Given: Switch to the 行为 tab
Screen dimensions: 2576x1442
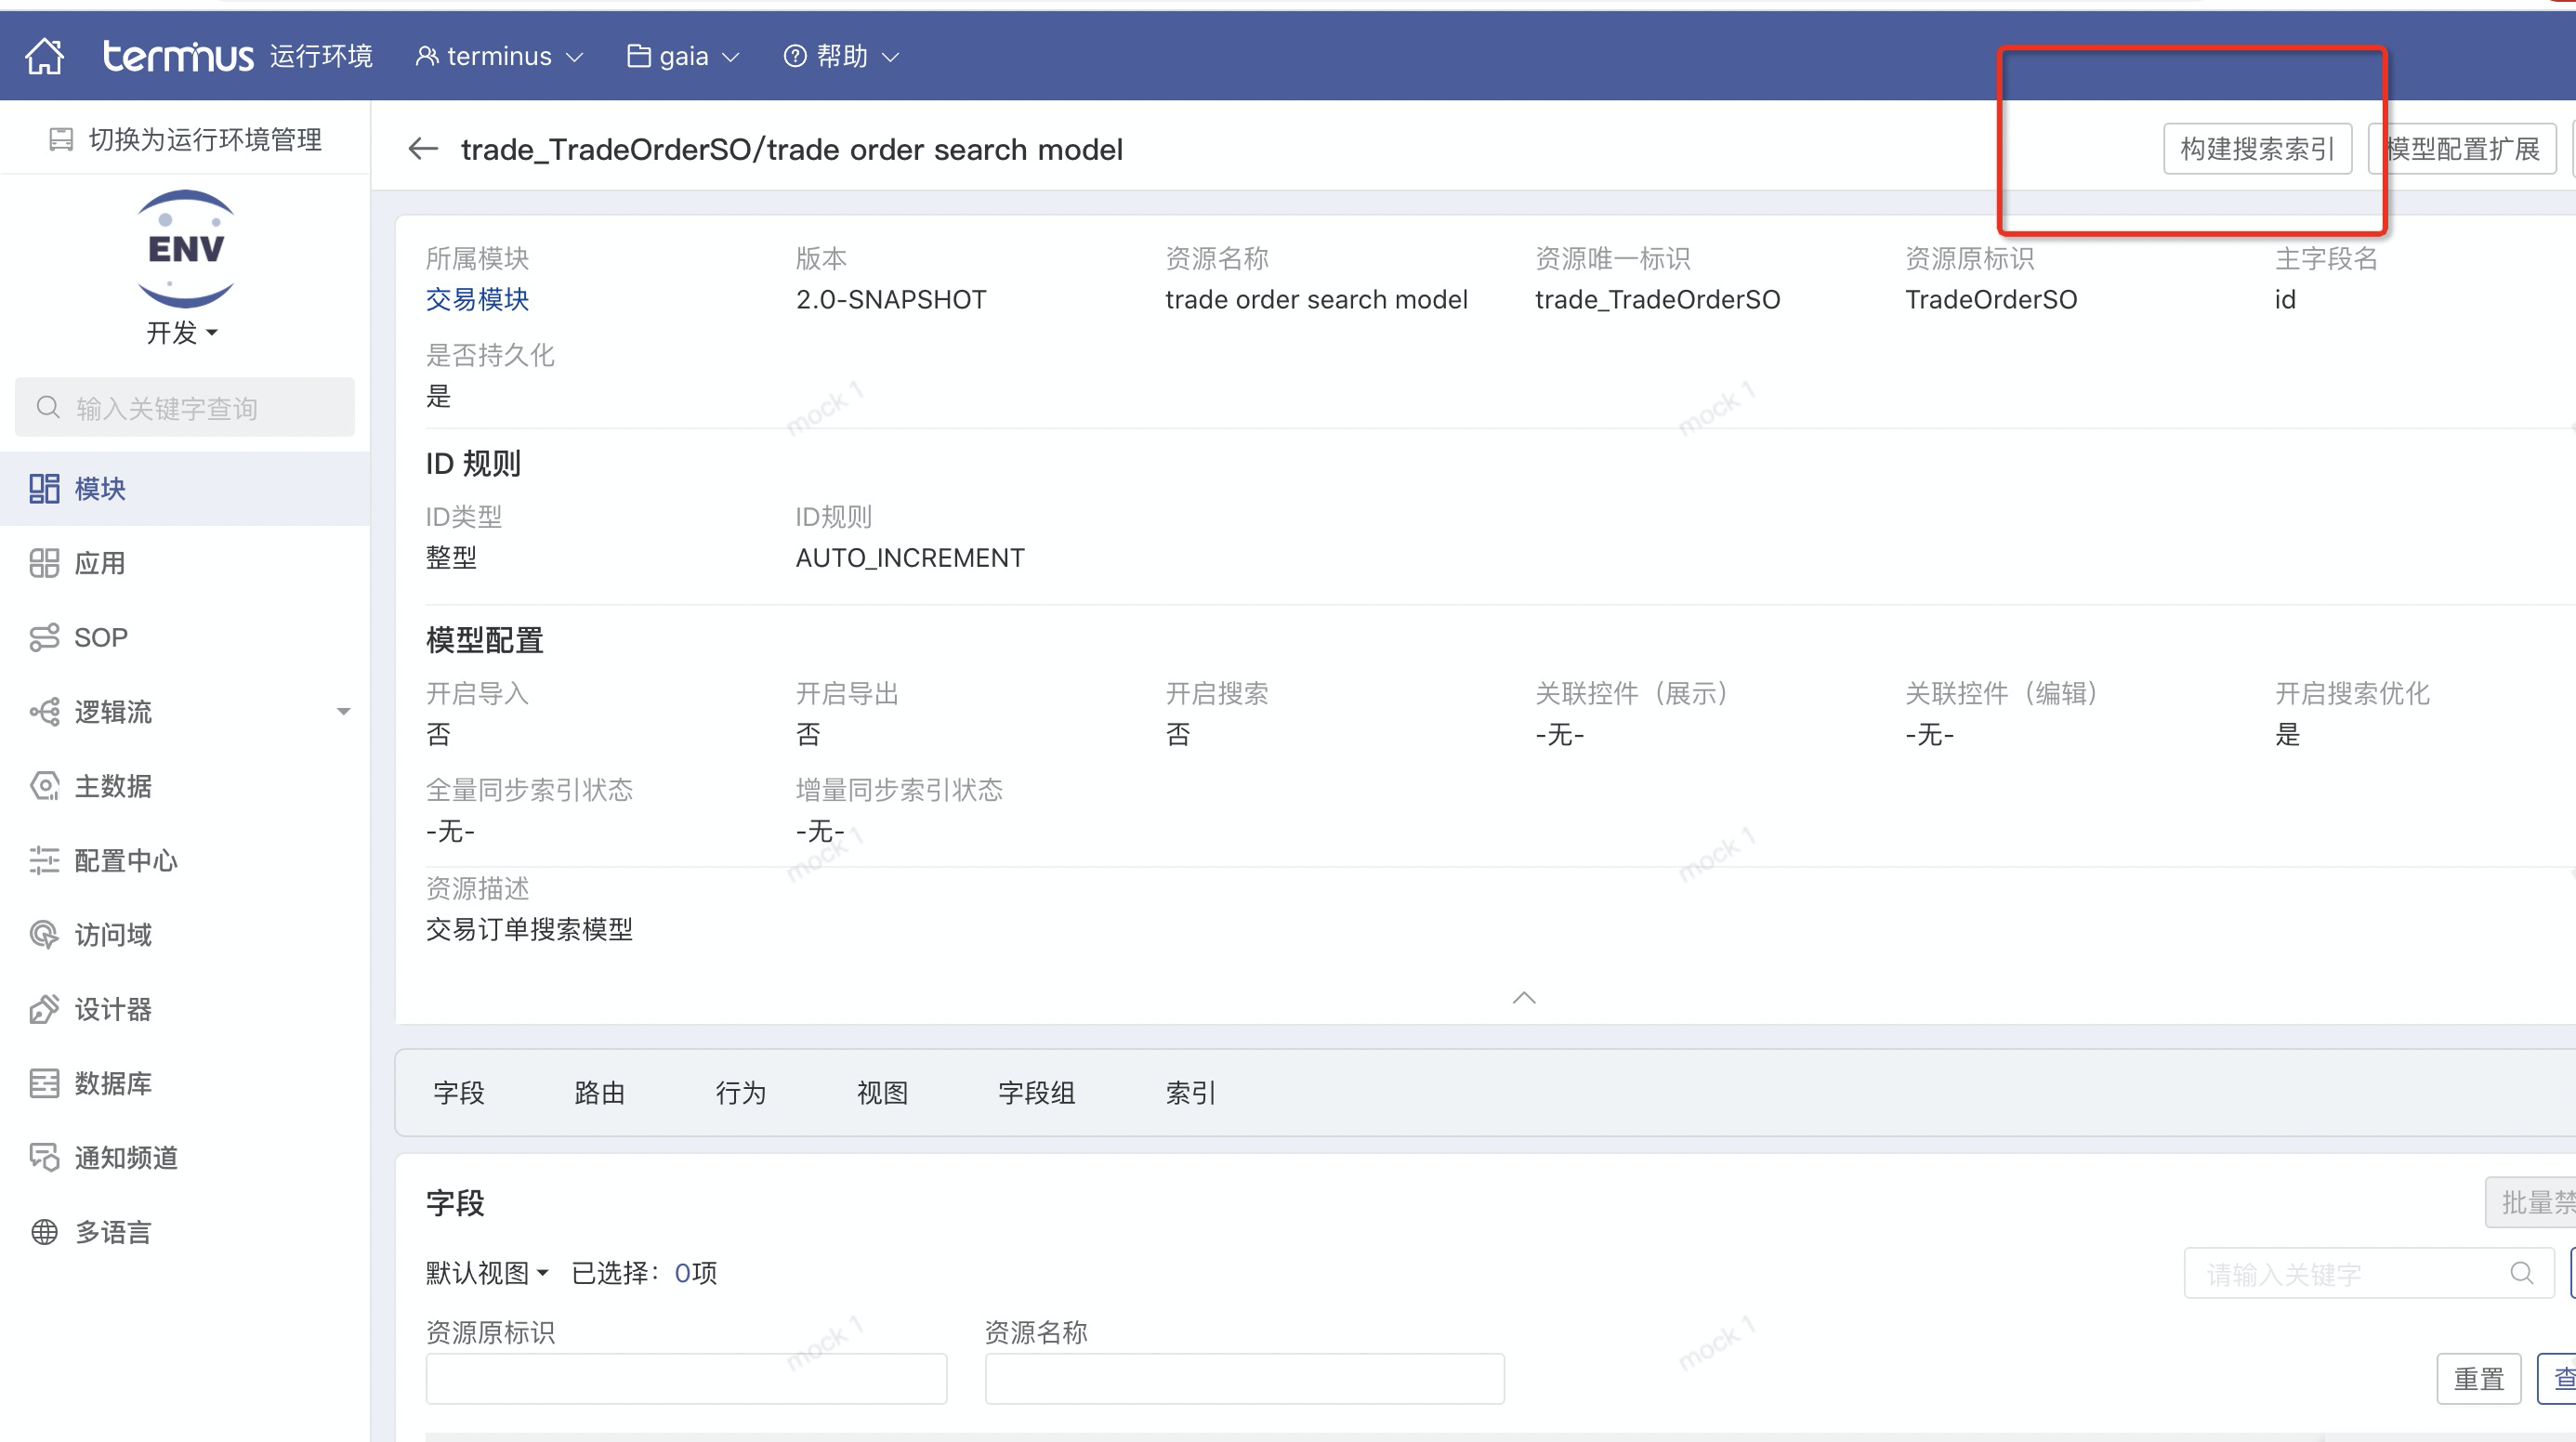Looking at the screenshot, I should (x=741, y=1093).
